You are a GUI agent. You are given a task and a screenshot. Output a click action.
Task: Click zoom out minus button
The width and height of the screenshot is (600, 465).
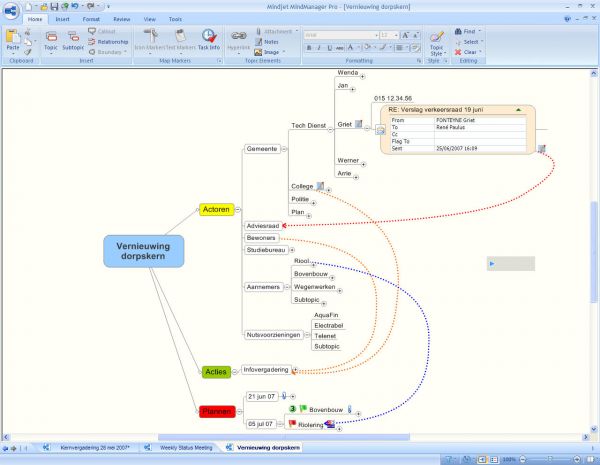[523, 459]
